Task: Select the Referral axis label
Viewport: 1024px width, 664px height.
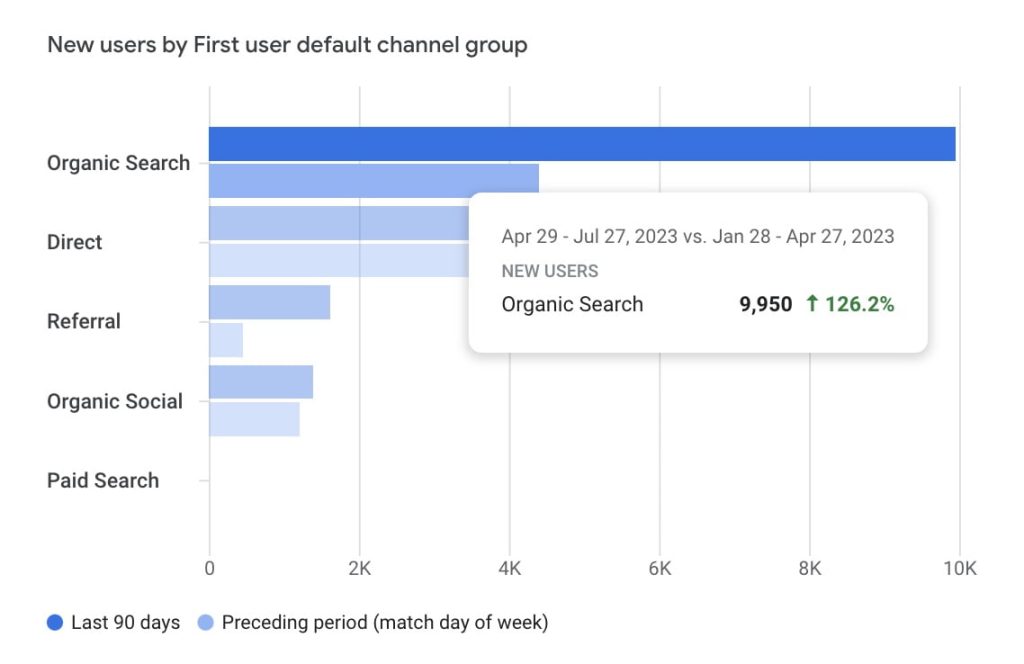Action: coord(84,321)
